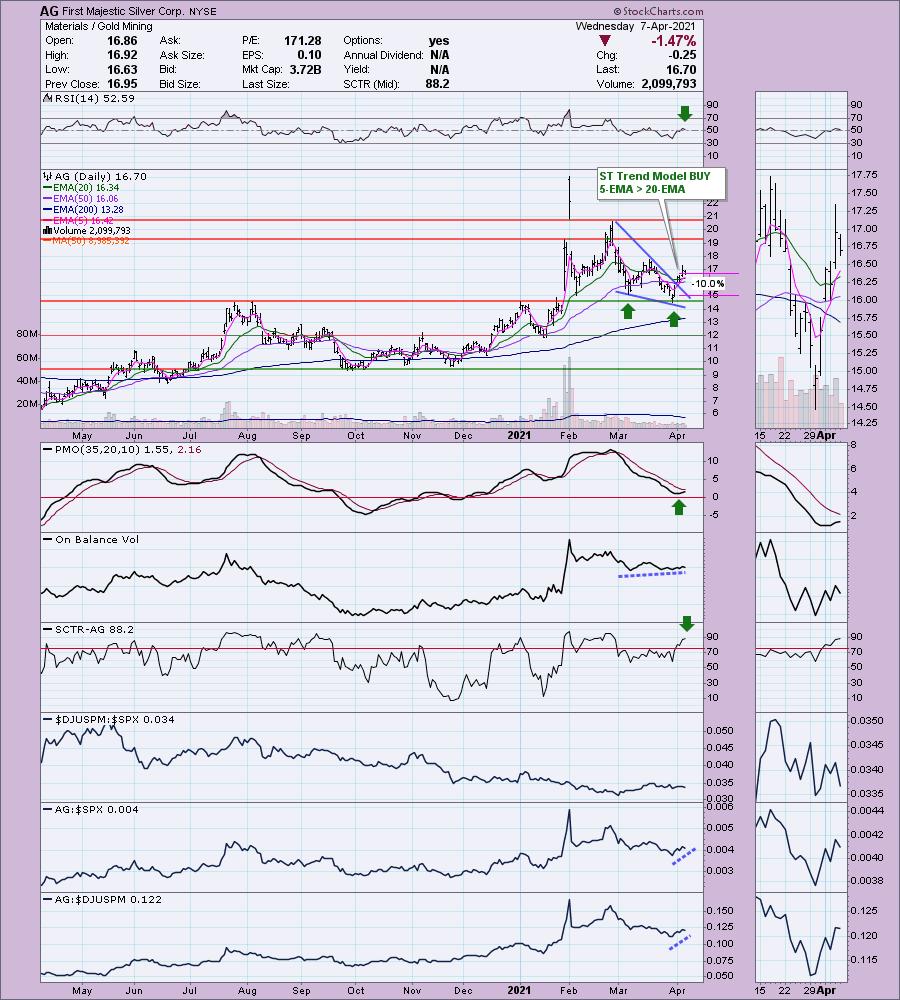Click the Open value 16.86

pos(122,40)
